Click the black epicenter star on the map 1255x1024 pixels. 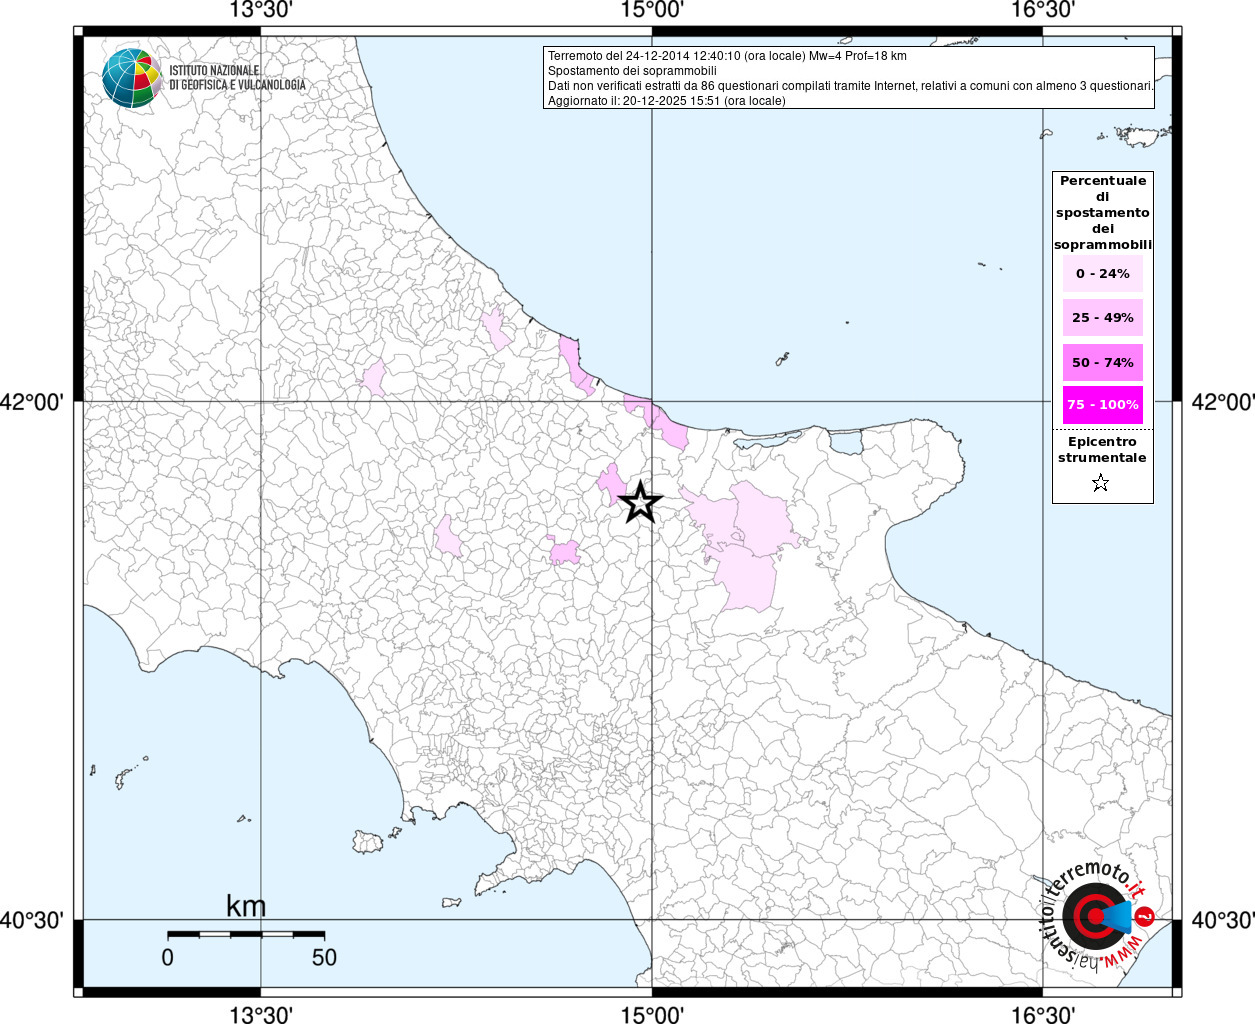pos(640,502)
